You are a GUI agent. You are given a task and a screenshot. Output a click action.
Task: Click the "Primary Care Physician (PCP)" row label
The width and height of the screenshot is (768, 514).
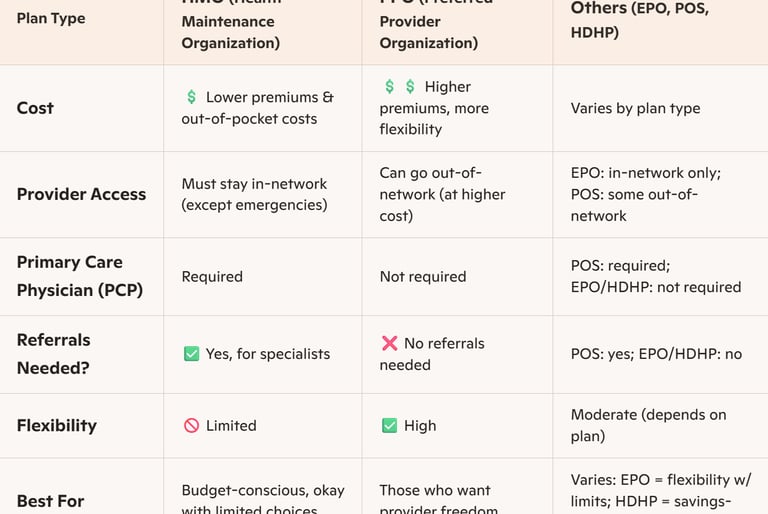(79, 276)
